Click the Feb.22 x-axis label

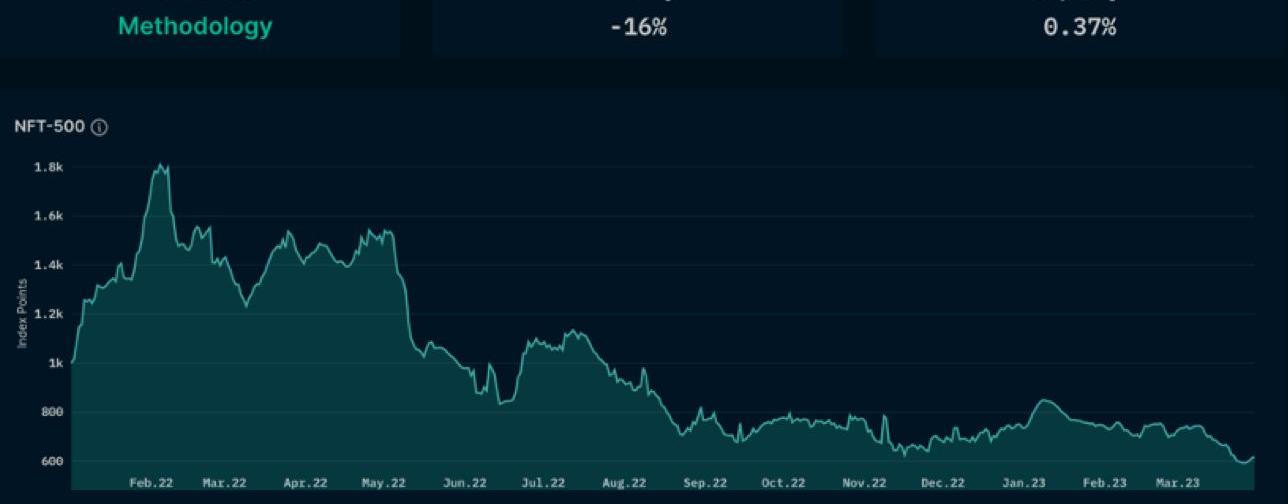pos(151,483)
